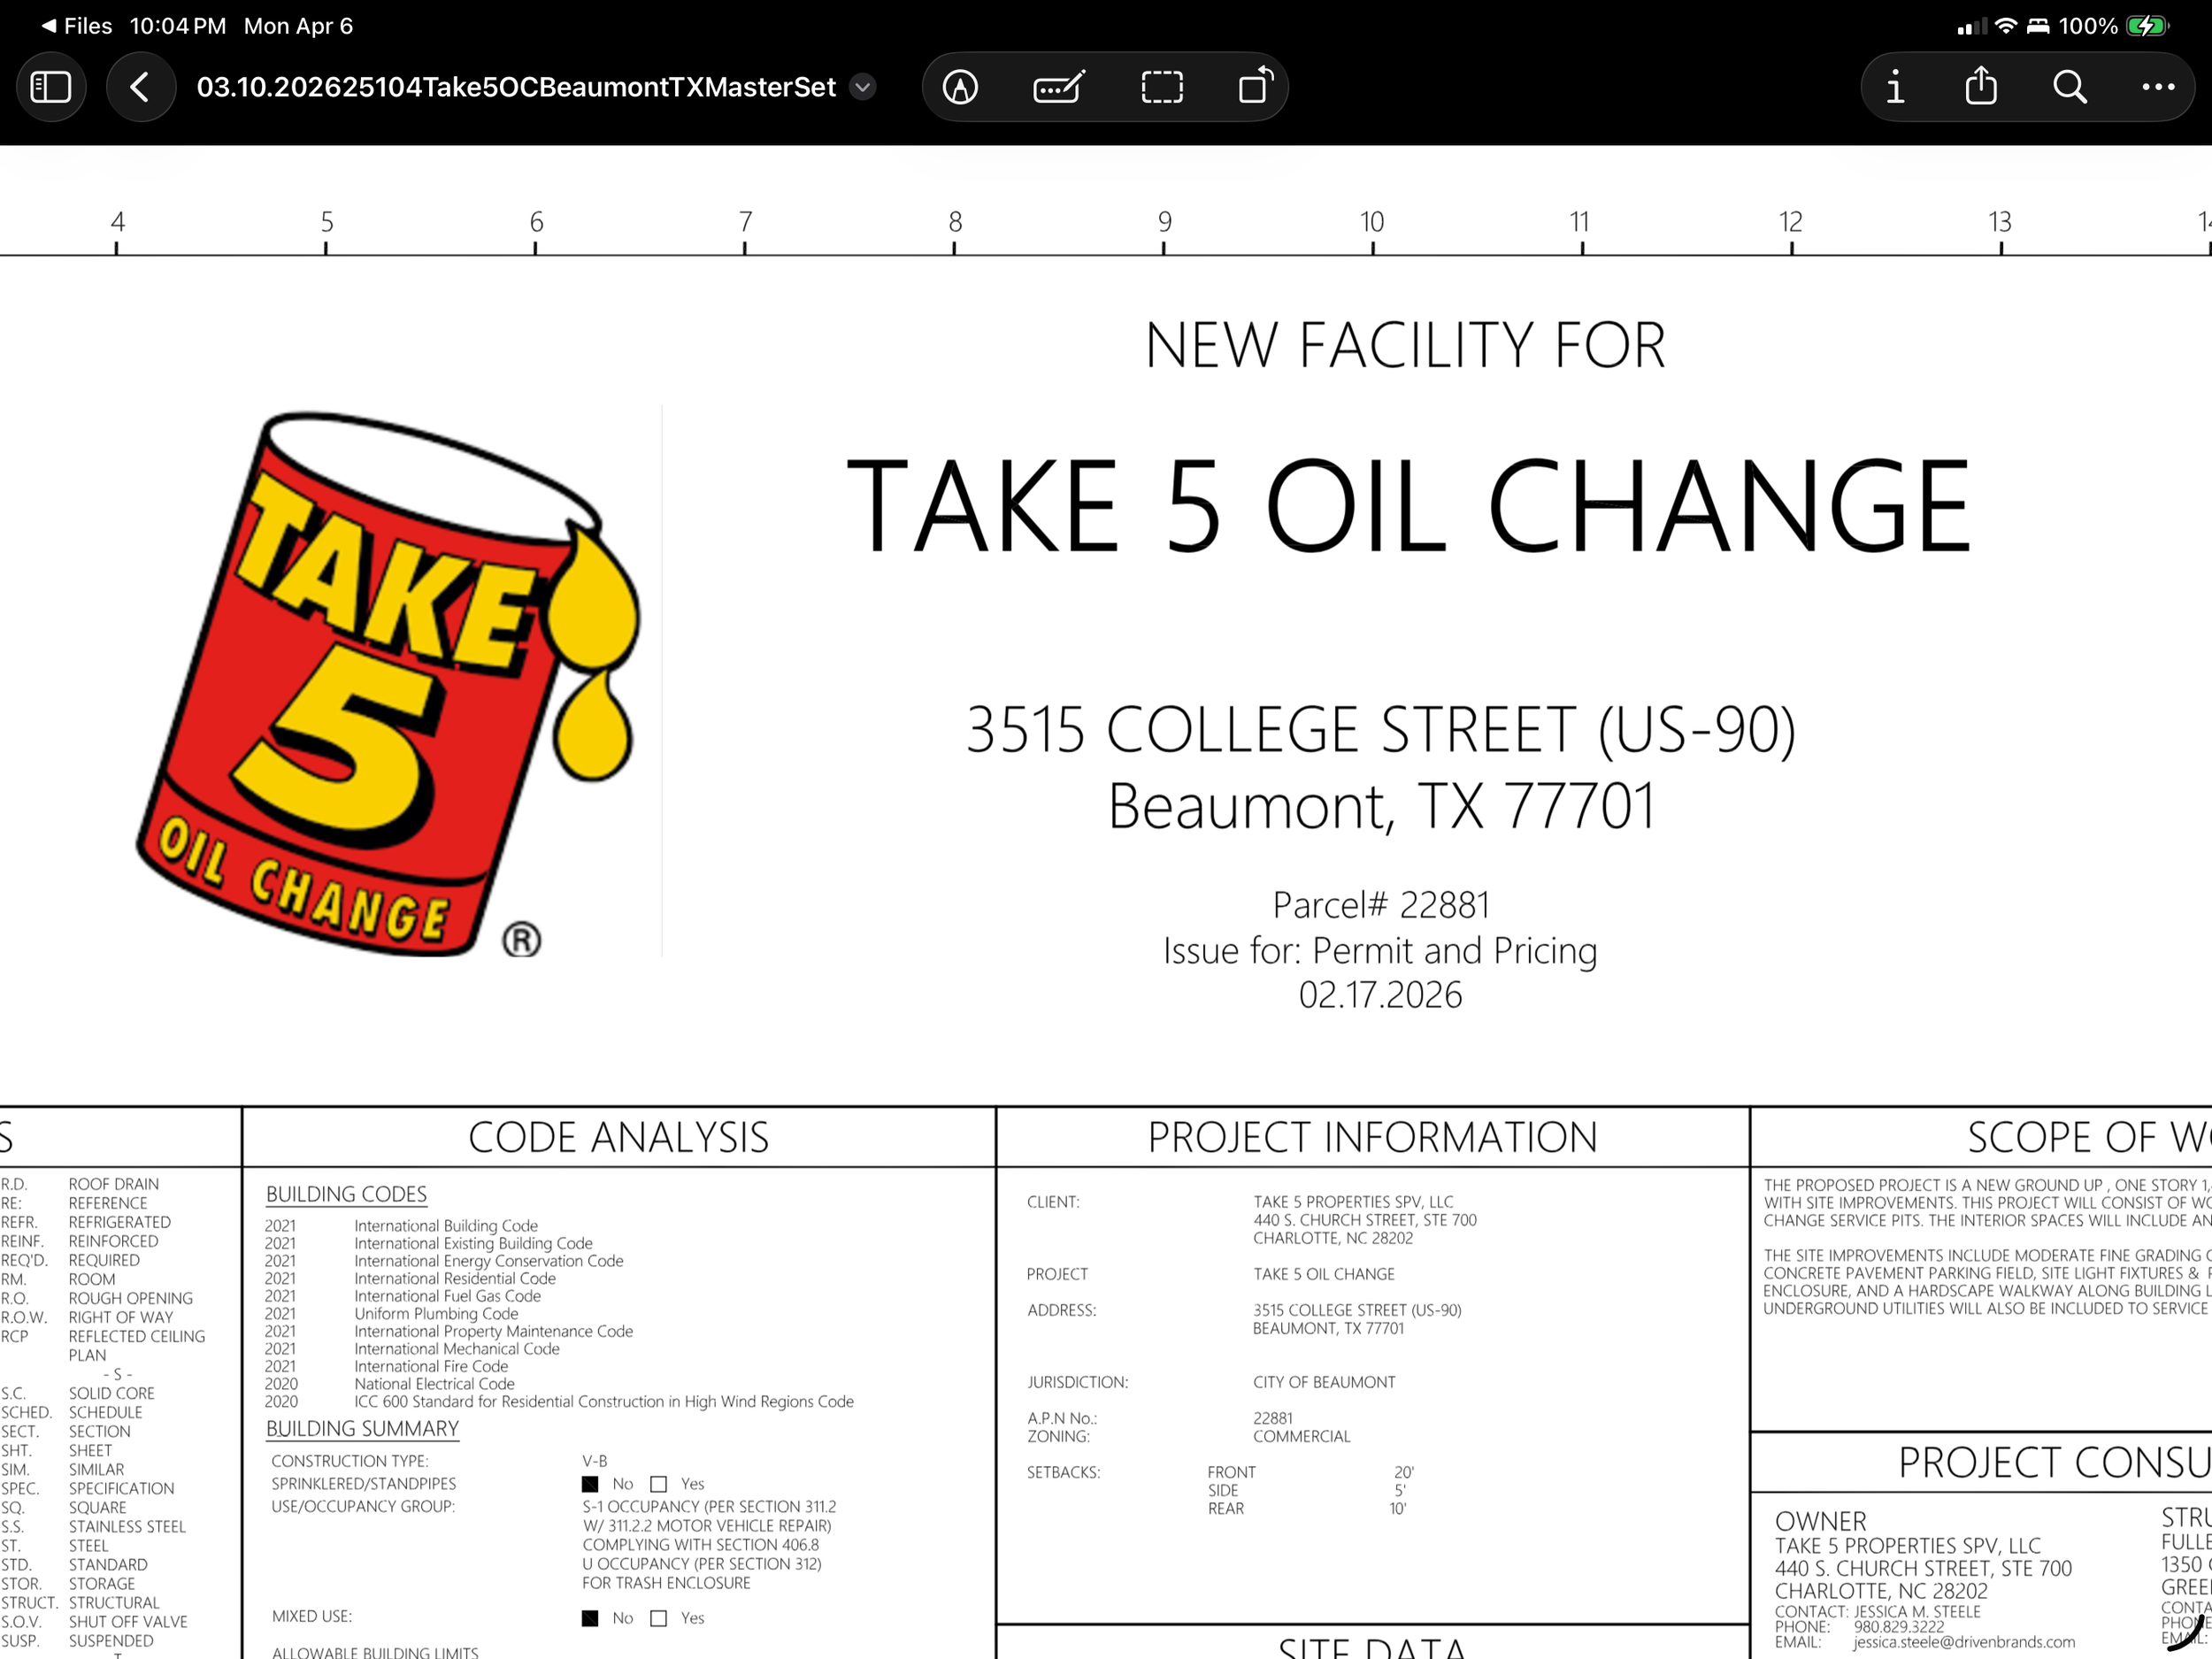The width and height of the screenshot is (2212, 1659).
Task: Show document info with the i icon
Action: [x=1894, y=87]
